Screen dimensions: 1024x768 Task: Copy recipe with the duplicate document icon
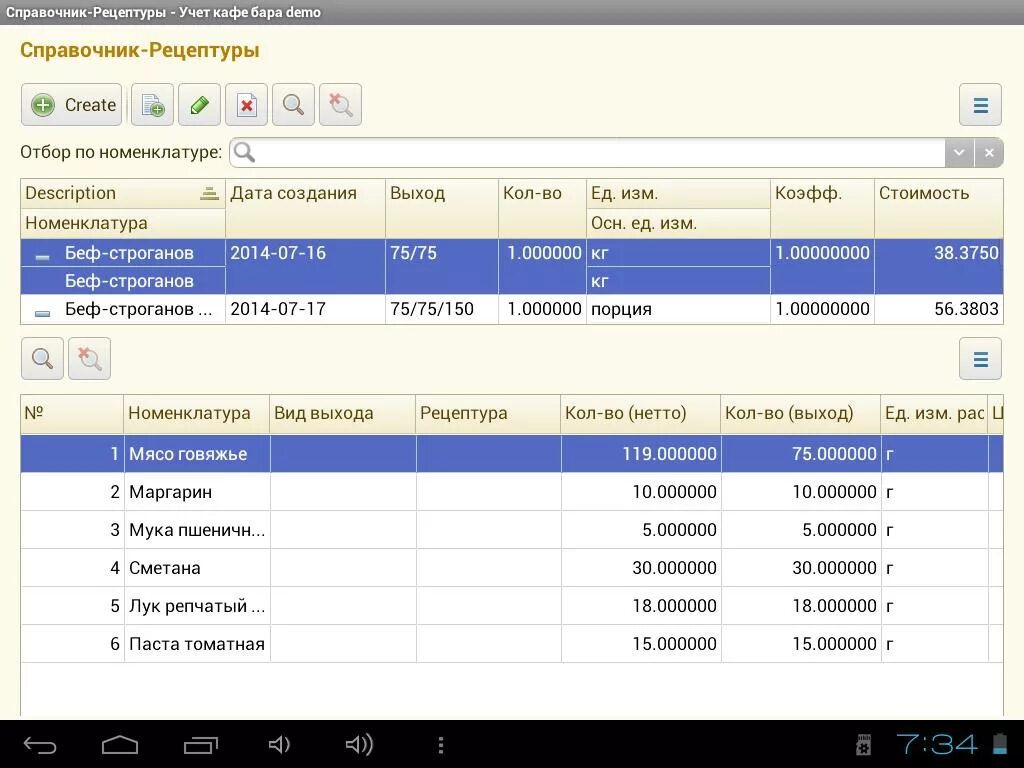(152, 104)
